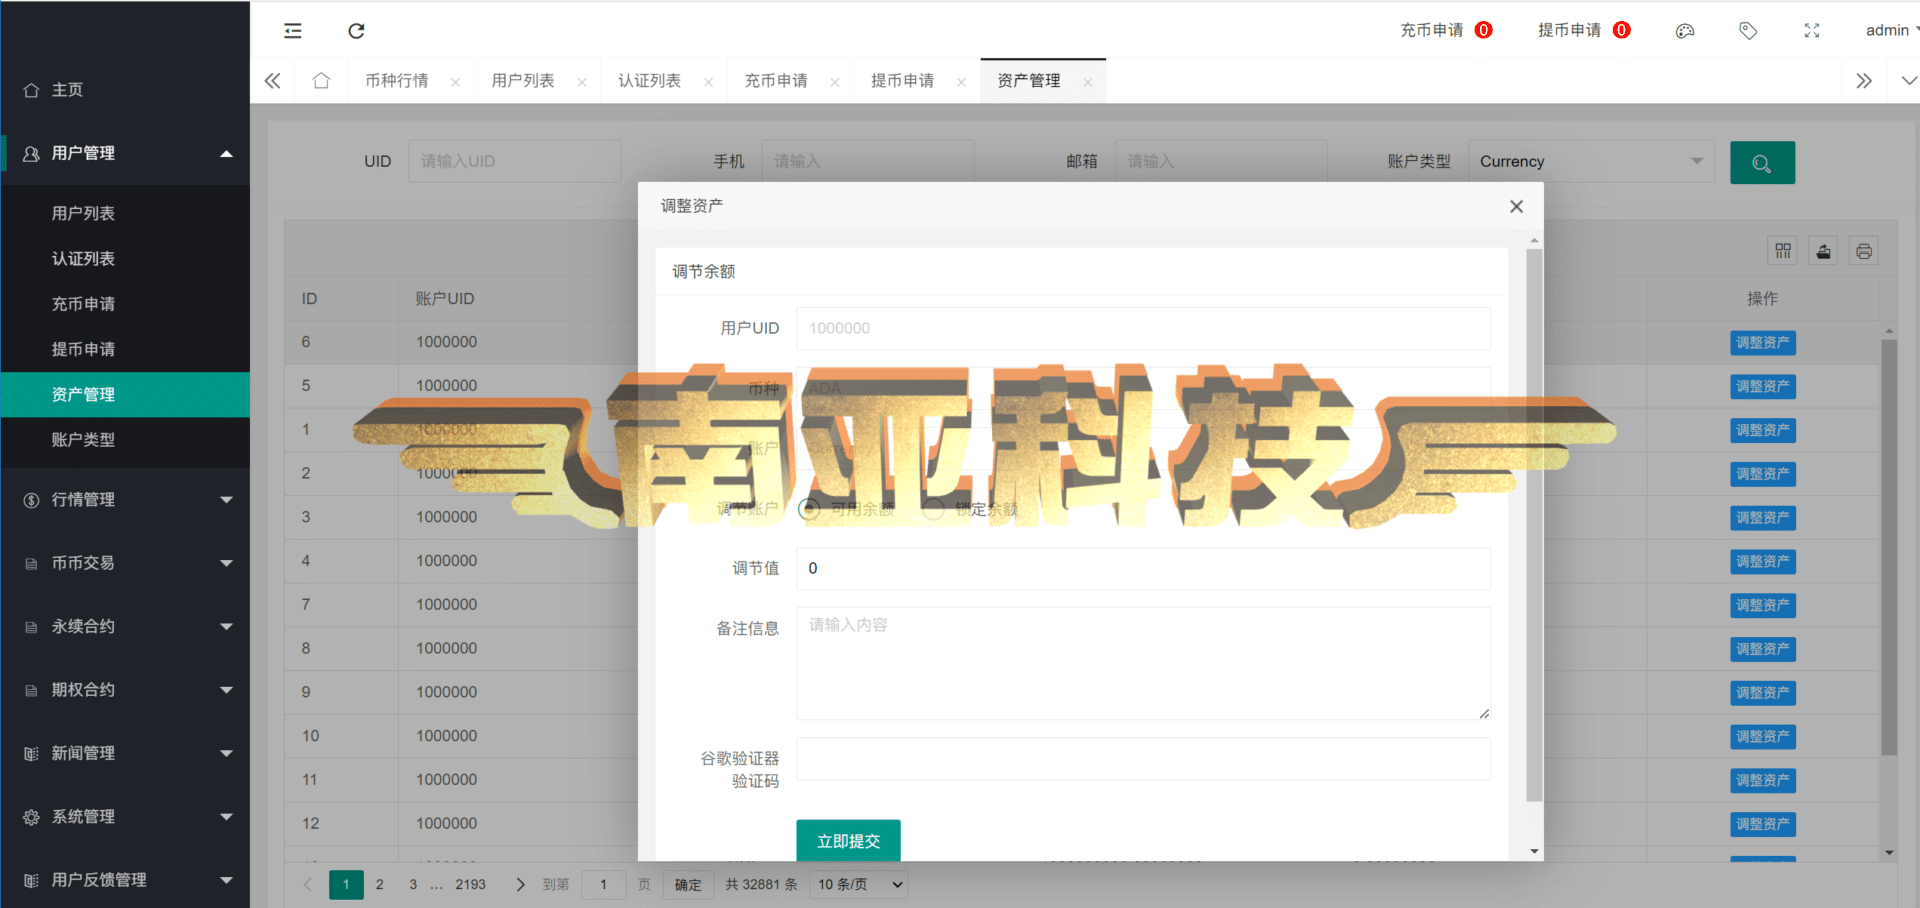
Task: Go to page 2
Action: (380, 885)
